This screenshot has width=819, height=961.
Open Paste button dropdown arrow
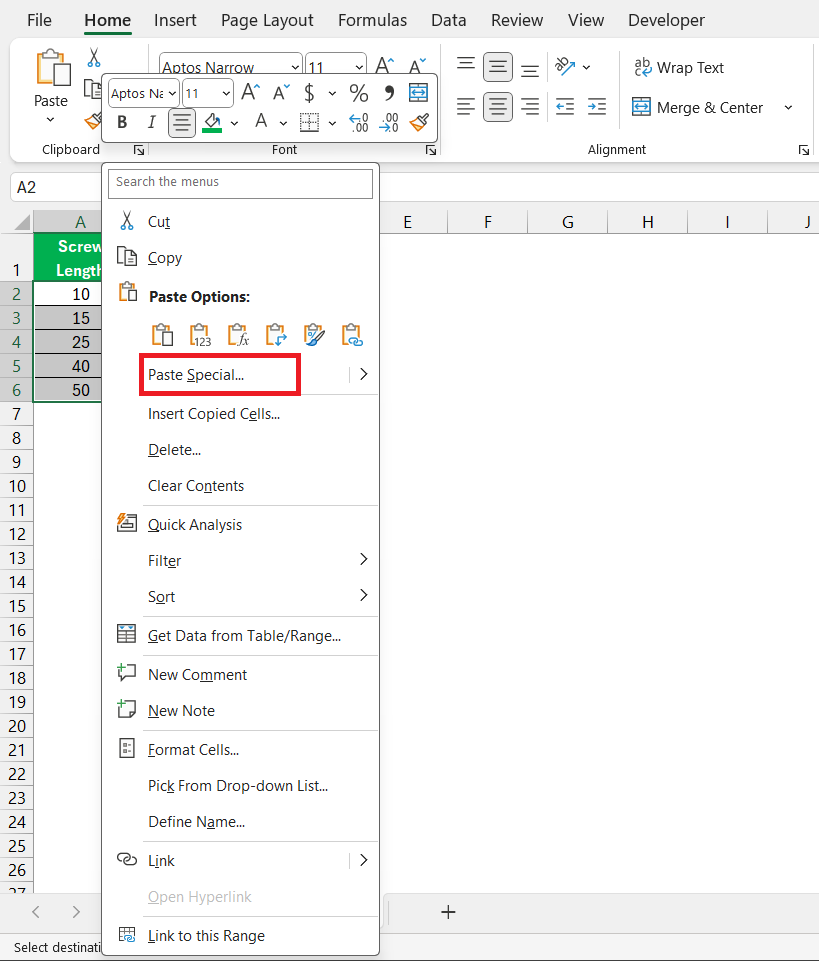(50, 120)
